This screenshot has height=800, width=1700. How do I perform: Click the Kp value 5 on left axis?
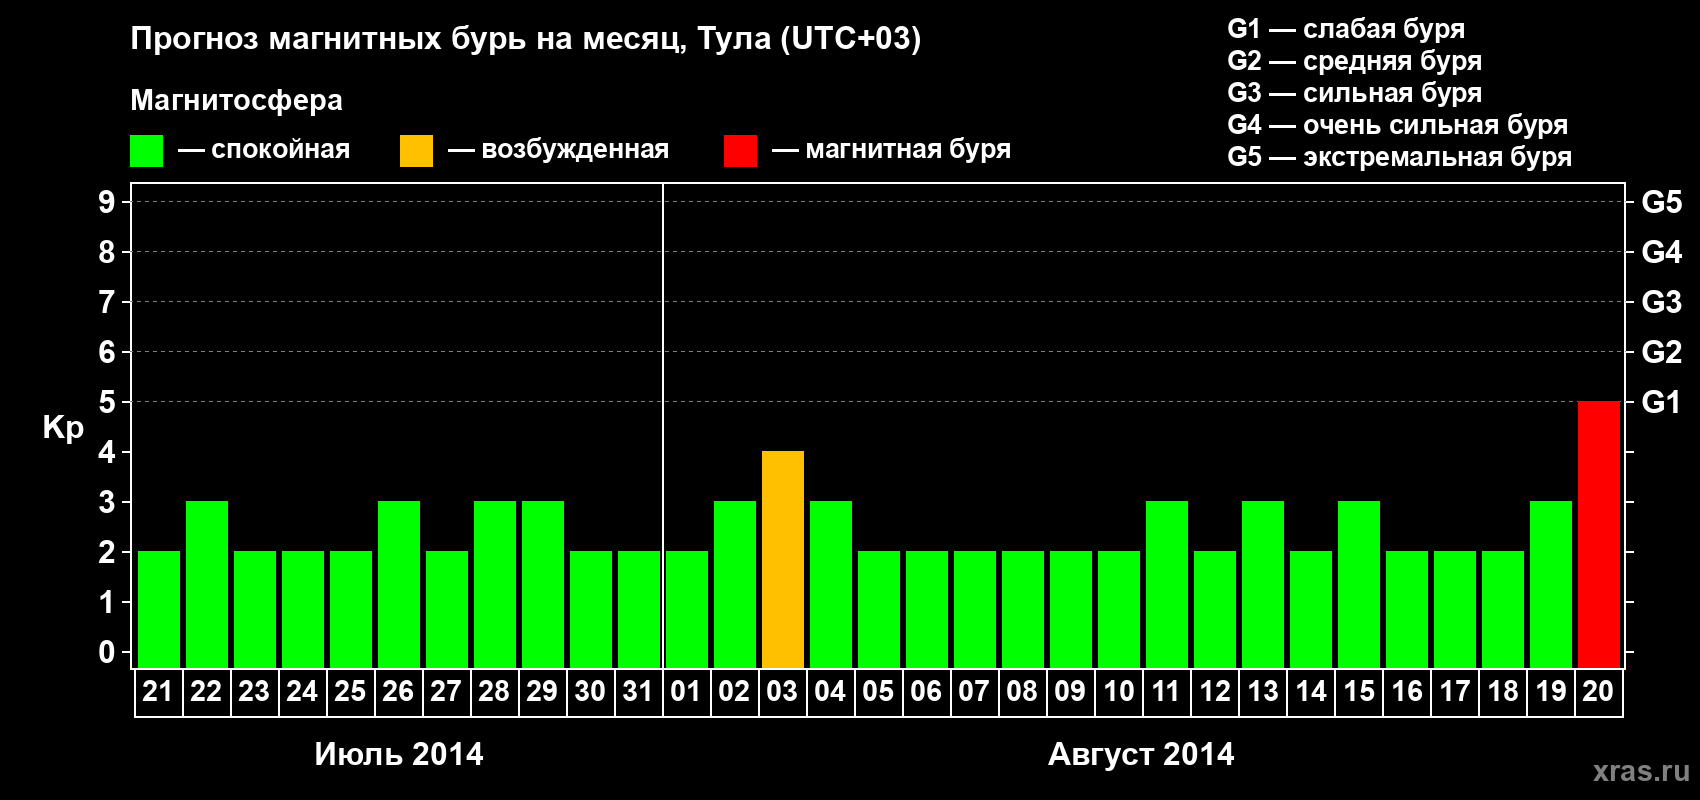(x=107, y=402)
